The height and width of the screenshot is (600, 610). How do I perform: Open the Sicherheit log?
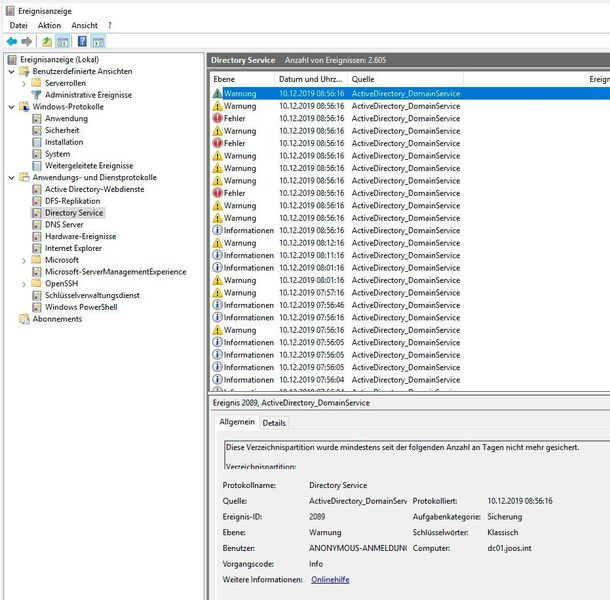click(x=62, y=130)
